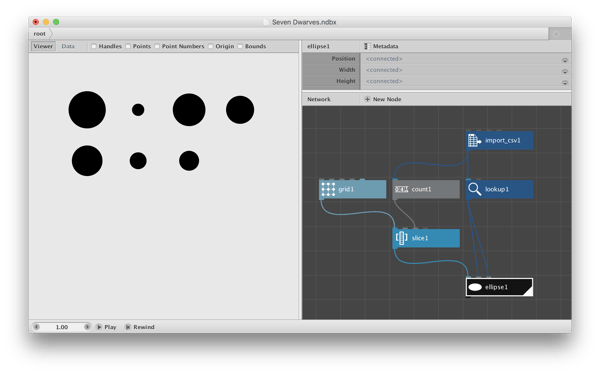Viewport: 600px width, 374px height.
Task: Enable the Handles checkbox
Action: pyautogui.click(x=94, y=46)
